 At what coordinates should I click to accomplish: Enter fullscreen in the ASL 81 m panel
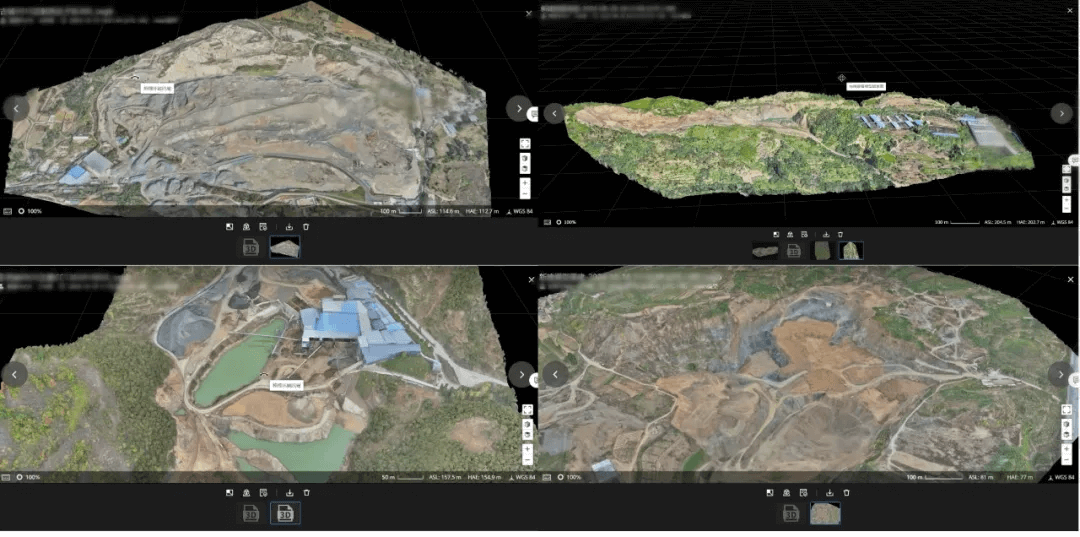[x=1066, y=410]
